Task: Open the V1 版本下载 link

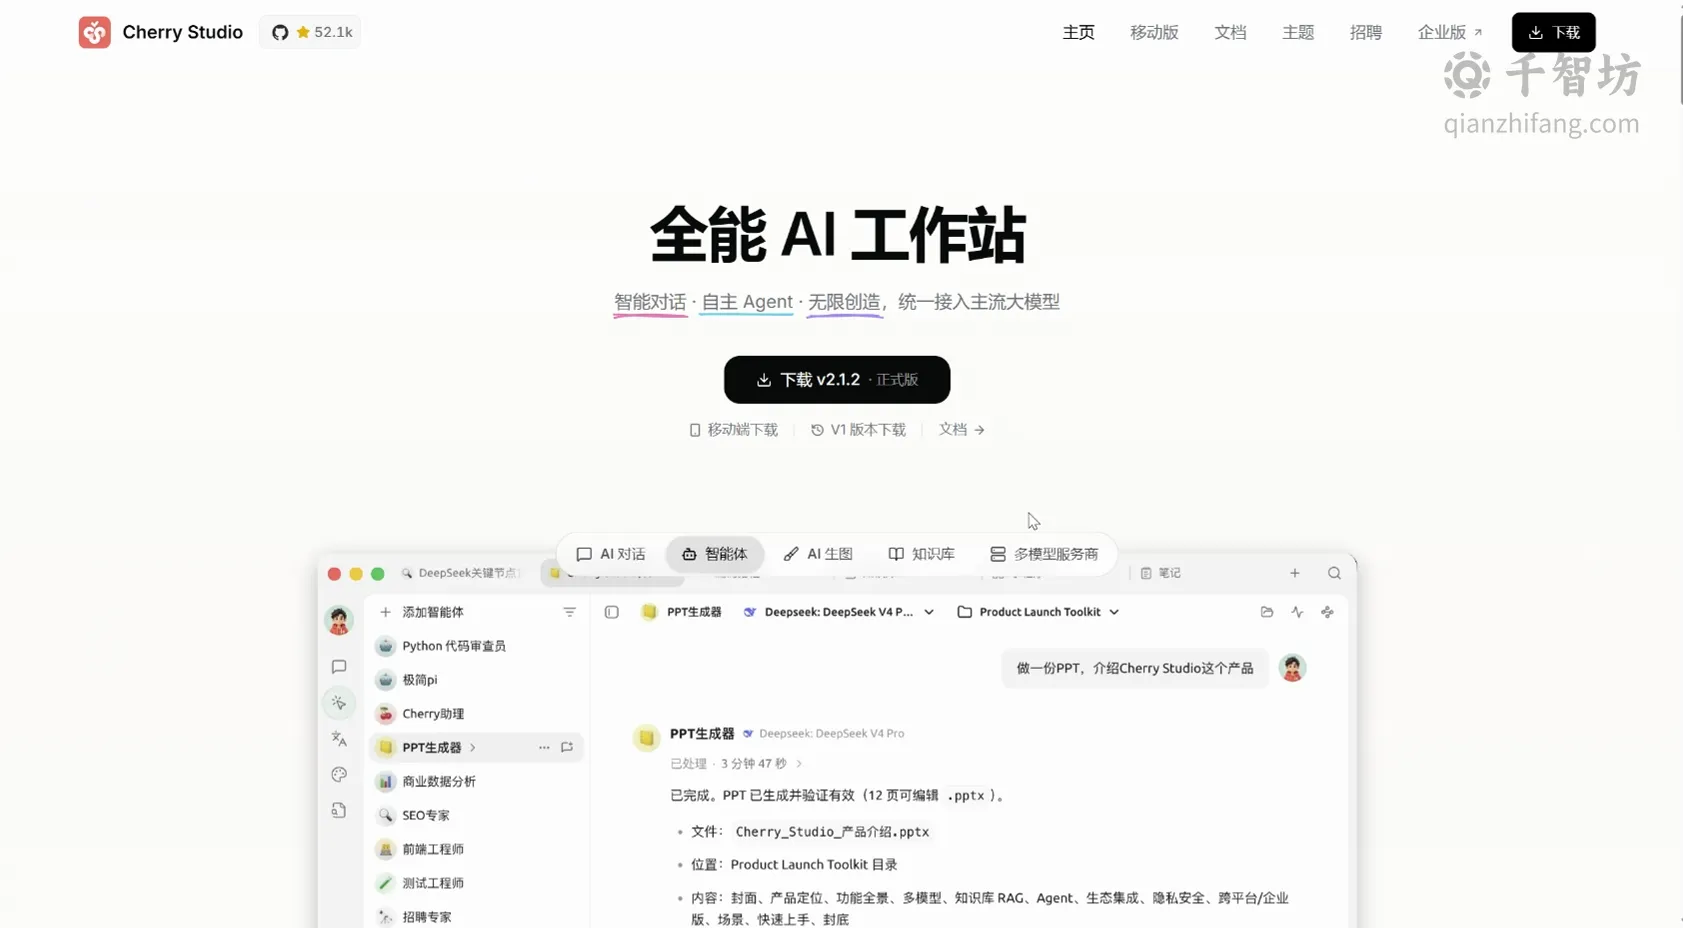Action: pyautogui.click(x=858, y=430)
